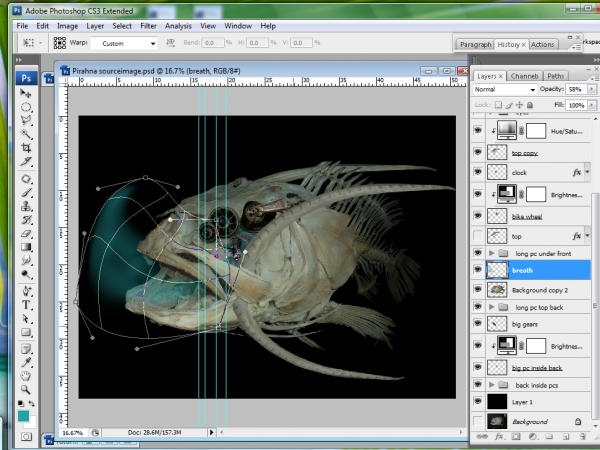Click the Hue/Saturation layer mask thumbnail
This screenshot has width=600, height=450.
click(536, 131)
